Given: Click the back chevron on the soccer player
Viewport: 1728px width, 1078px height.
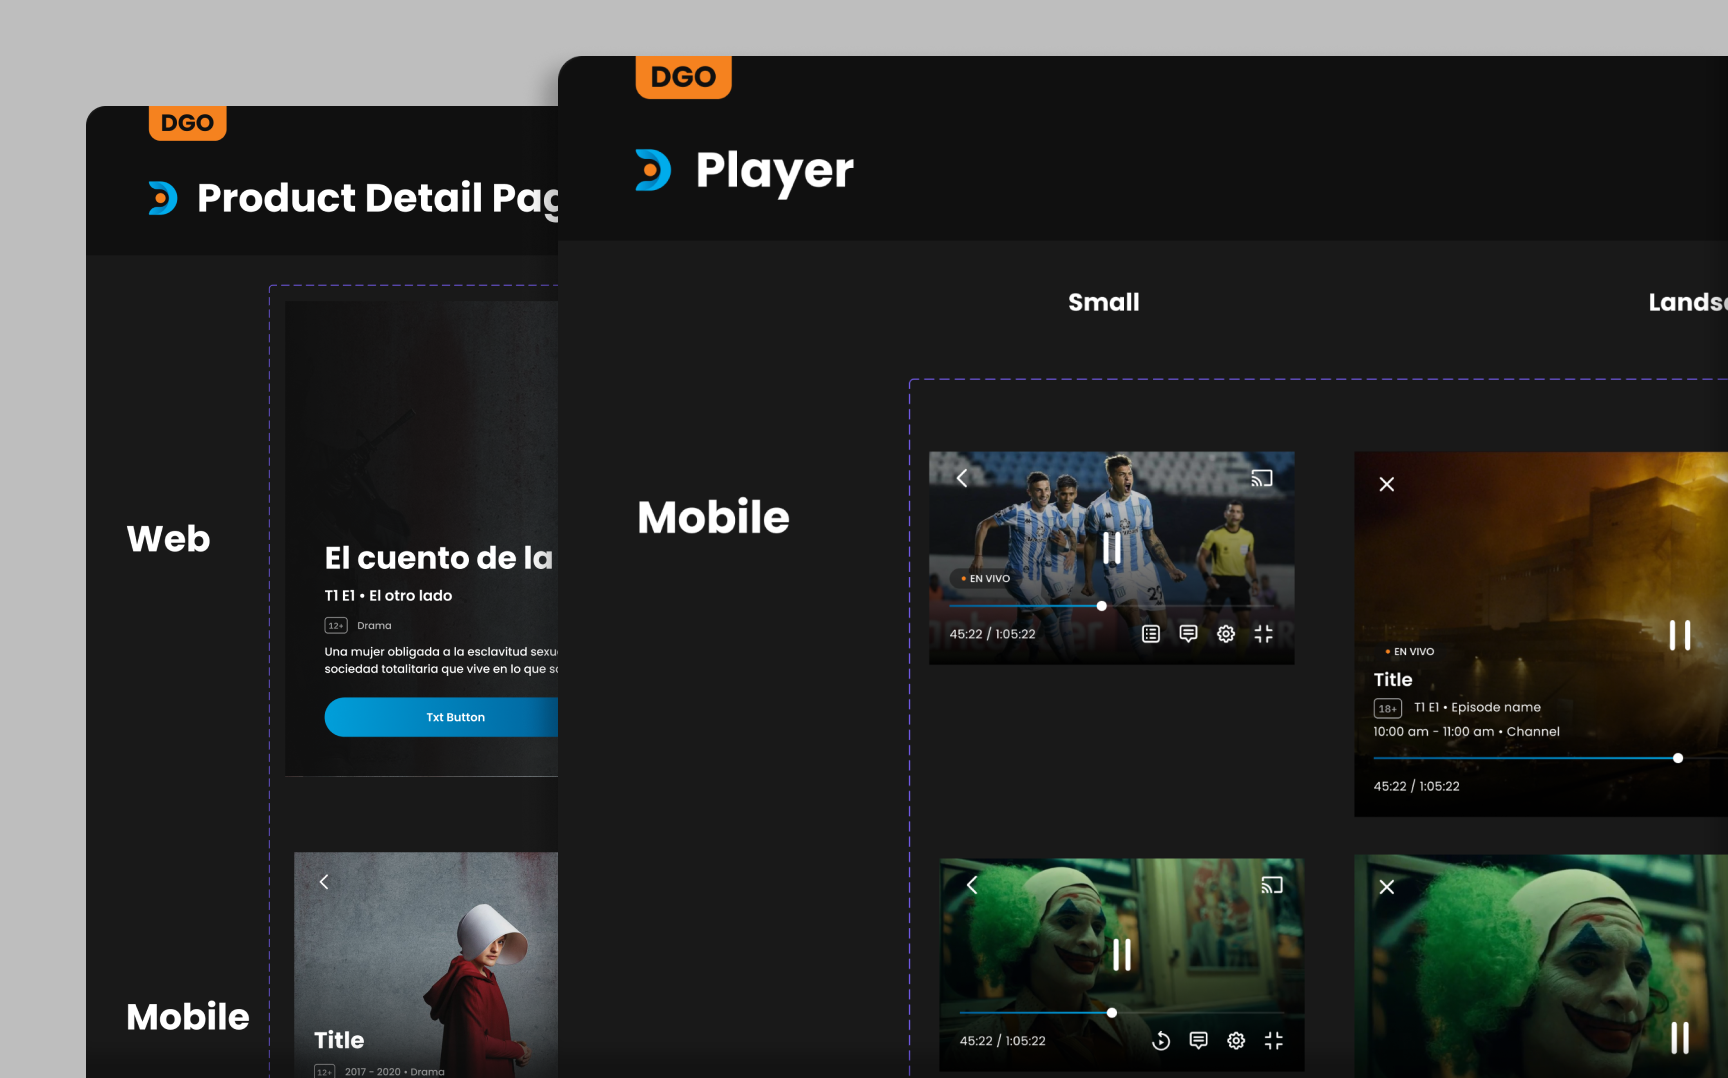Looking at the screenshot, I should click(x=962, y=478).
